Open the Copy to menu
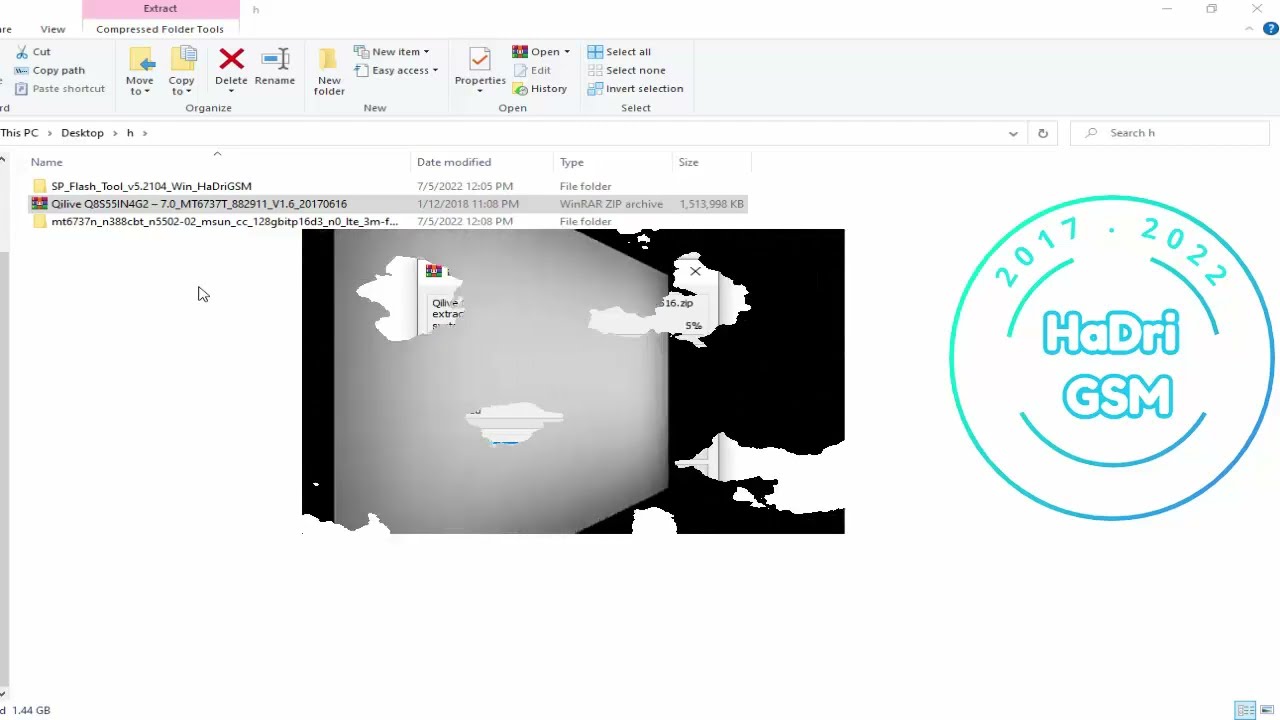Image resolution: width=1280 pixels, height=720 pixels. coord(182,71)
